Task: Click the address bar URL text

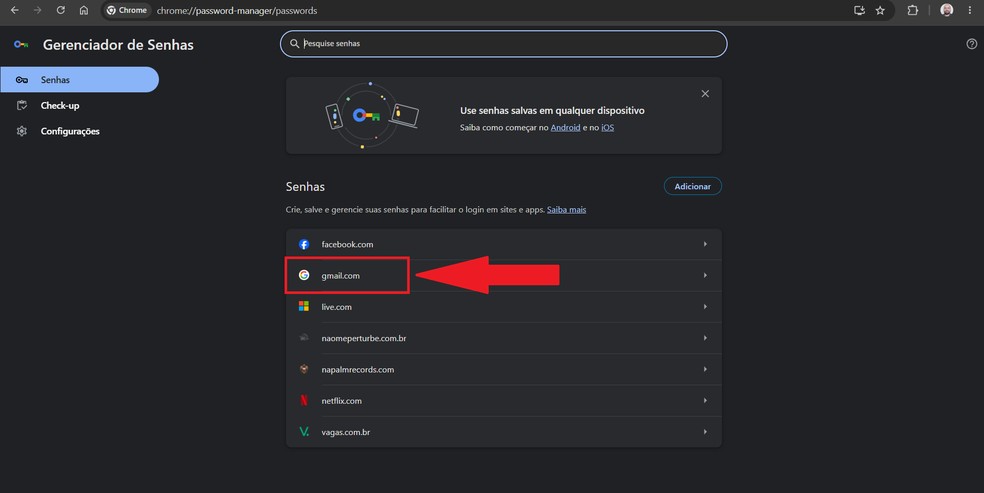Action: coord(237,11)
